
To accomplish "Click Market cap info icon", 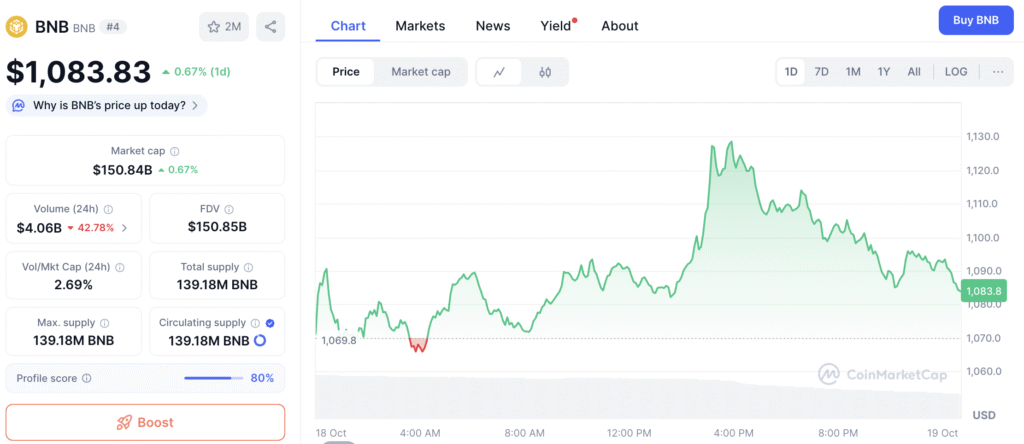I will 175,151.
